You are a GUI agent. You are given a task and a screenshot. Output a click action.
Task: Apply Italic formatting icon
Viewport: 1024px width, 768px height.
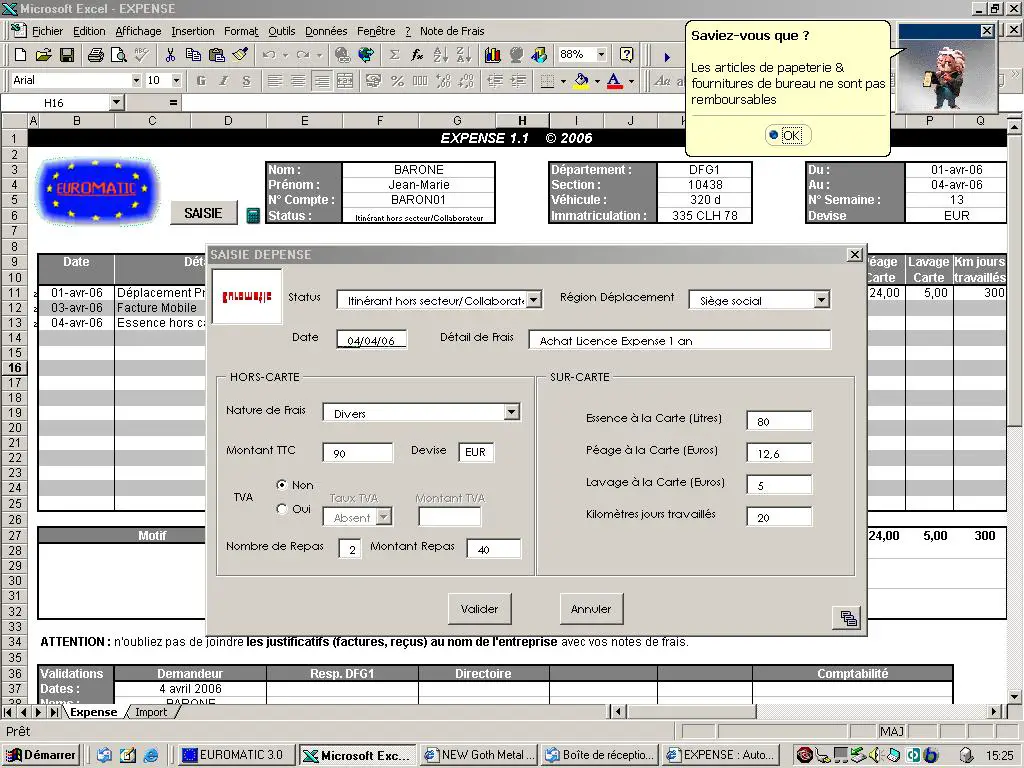click(x=224, y=81)
